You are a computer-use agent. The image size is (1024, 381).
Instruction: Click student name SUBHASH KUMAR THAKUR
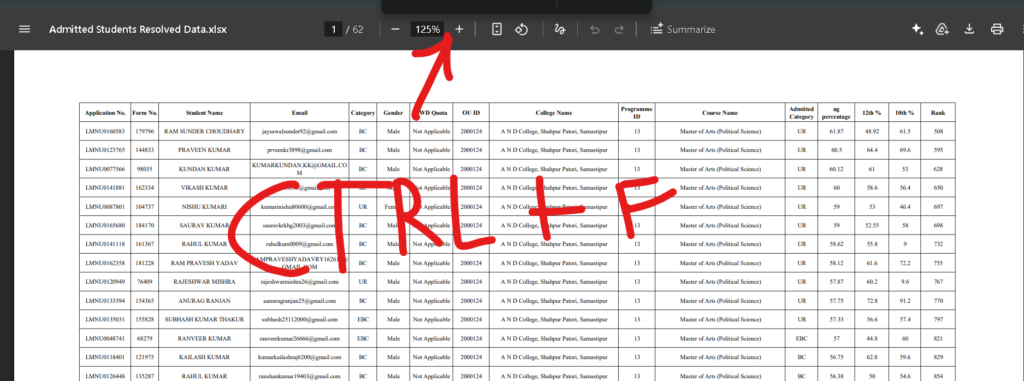pyautogui.click(x=204, y=320)
